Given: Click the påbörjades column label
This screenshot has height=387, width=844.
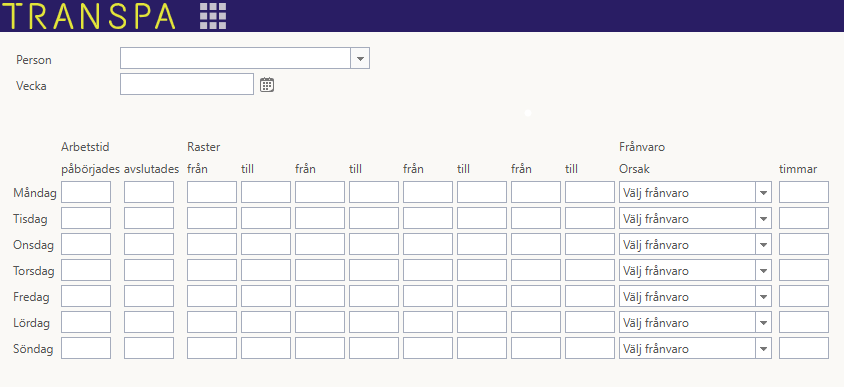Looking at the screenshot, I should click(90, 169).
